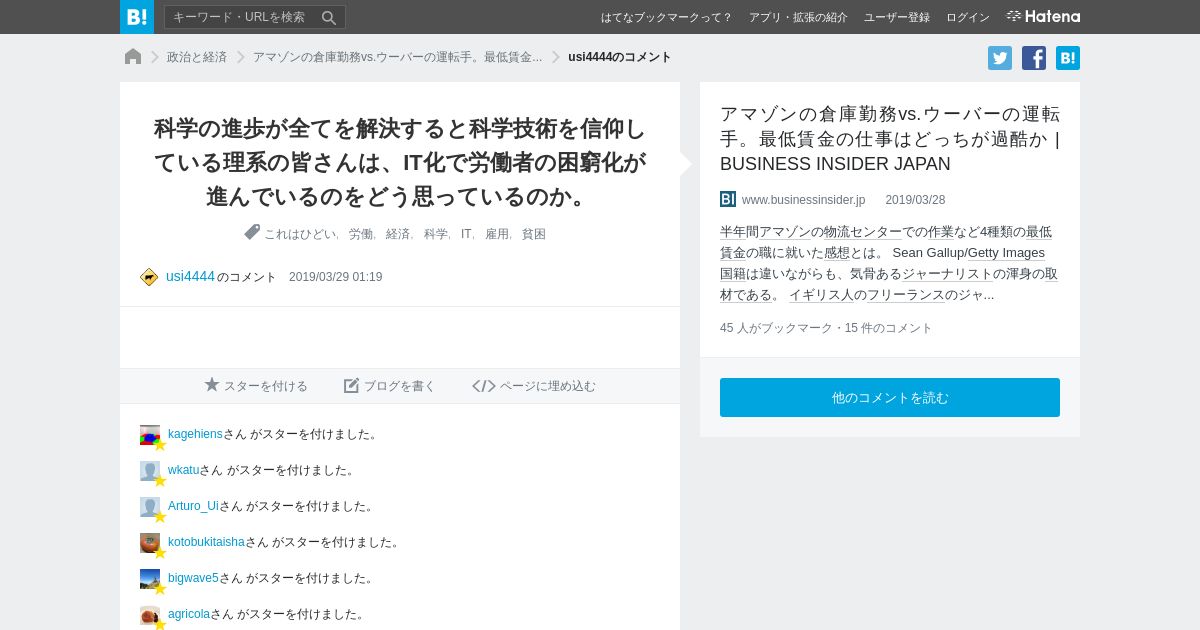The height and width of the screenshot is (630, 1200).
Task: Select the 貧困 tag
Action: pyautogui.click(x=534, y=234)
